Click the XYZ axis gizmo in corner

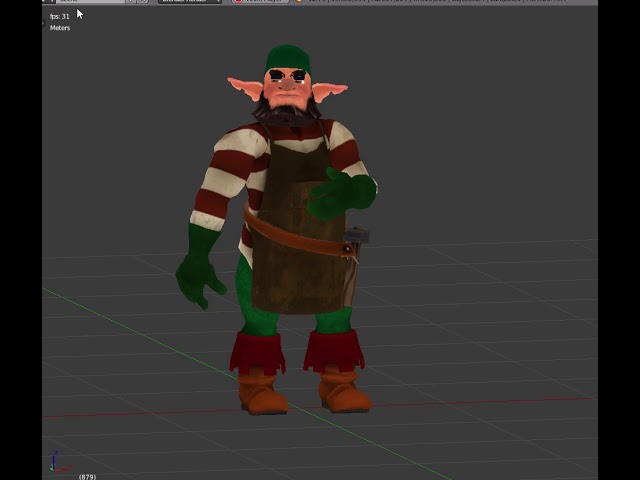[x=59, y=462]
